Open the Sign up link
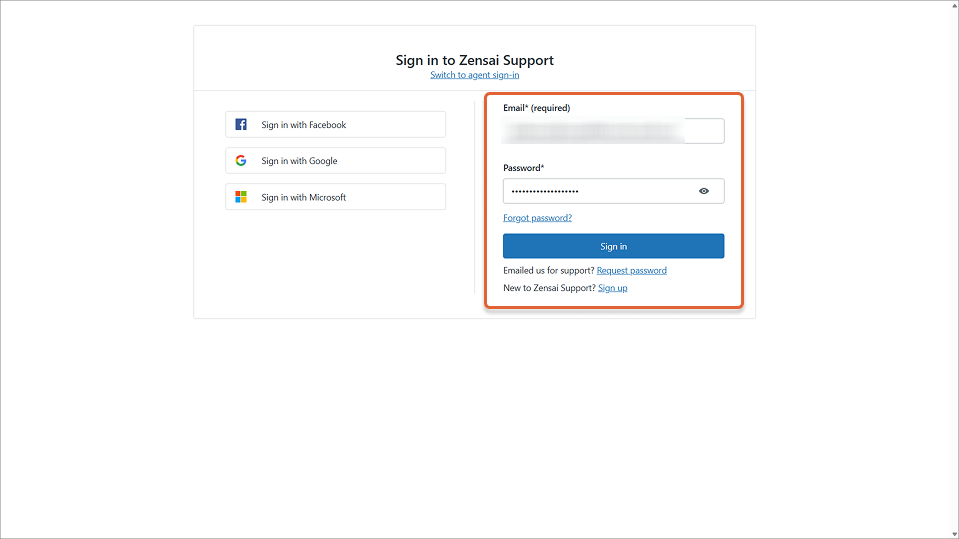Viewport: 959px width, 539px height. (613, 288)
